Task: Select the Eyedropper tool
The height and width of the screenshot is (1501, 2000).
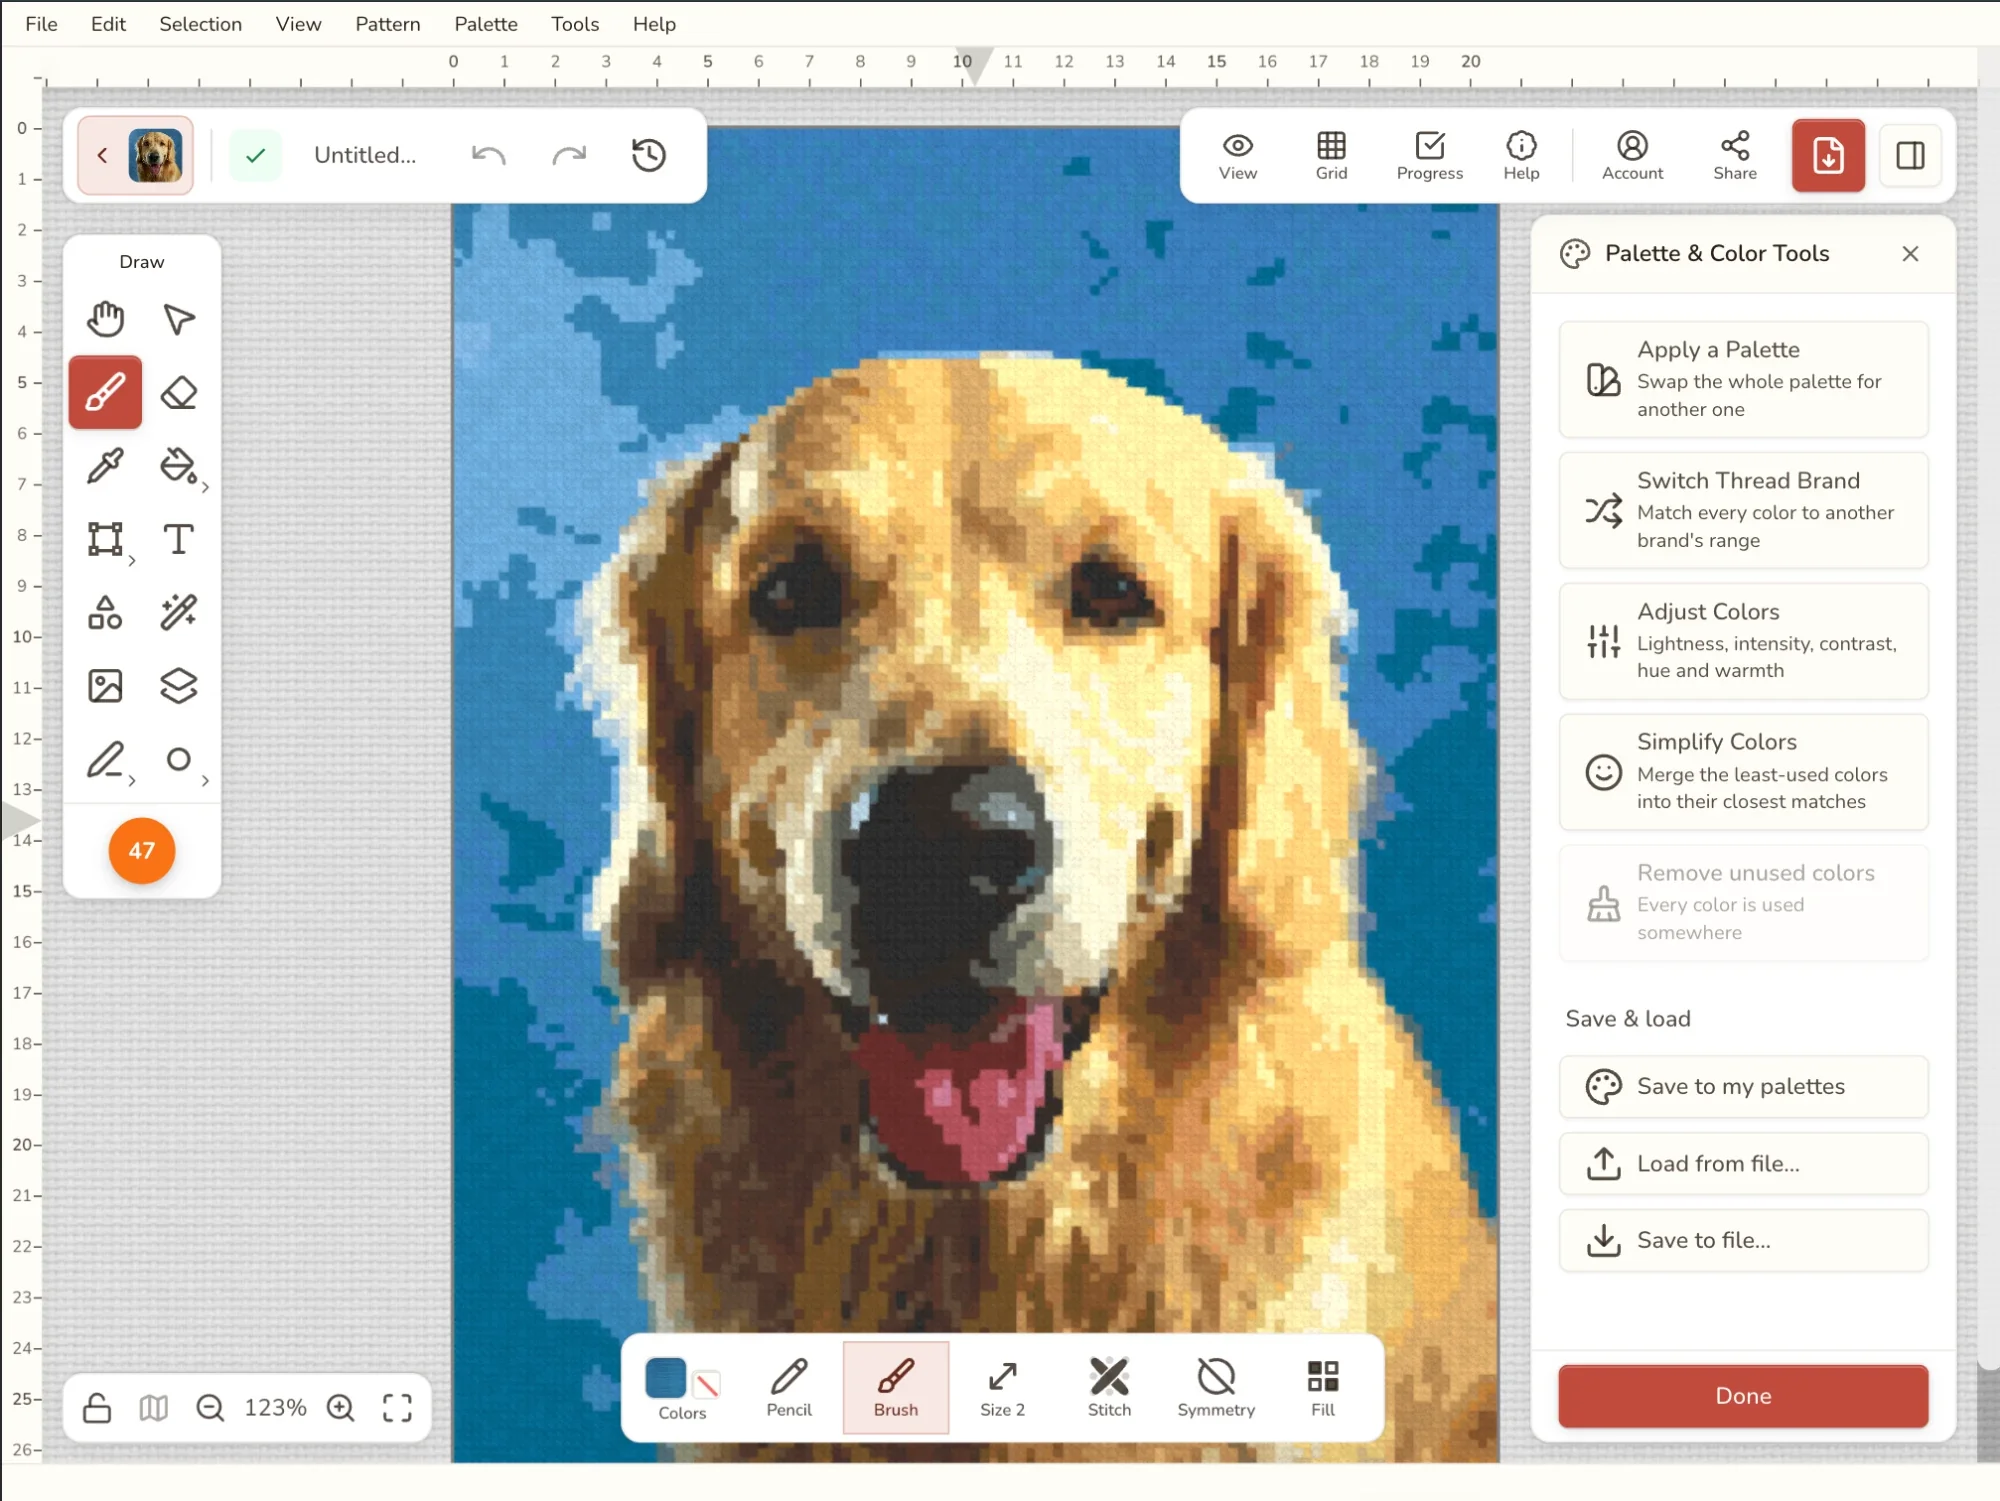Action: point(105,466)
